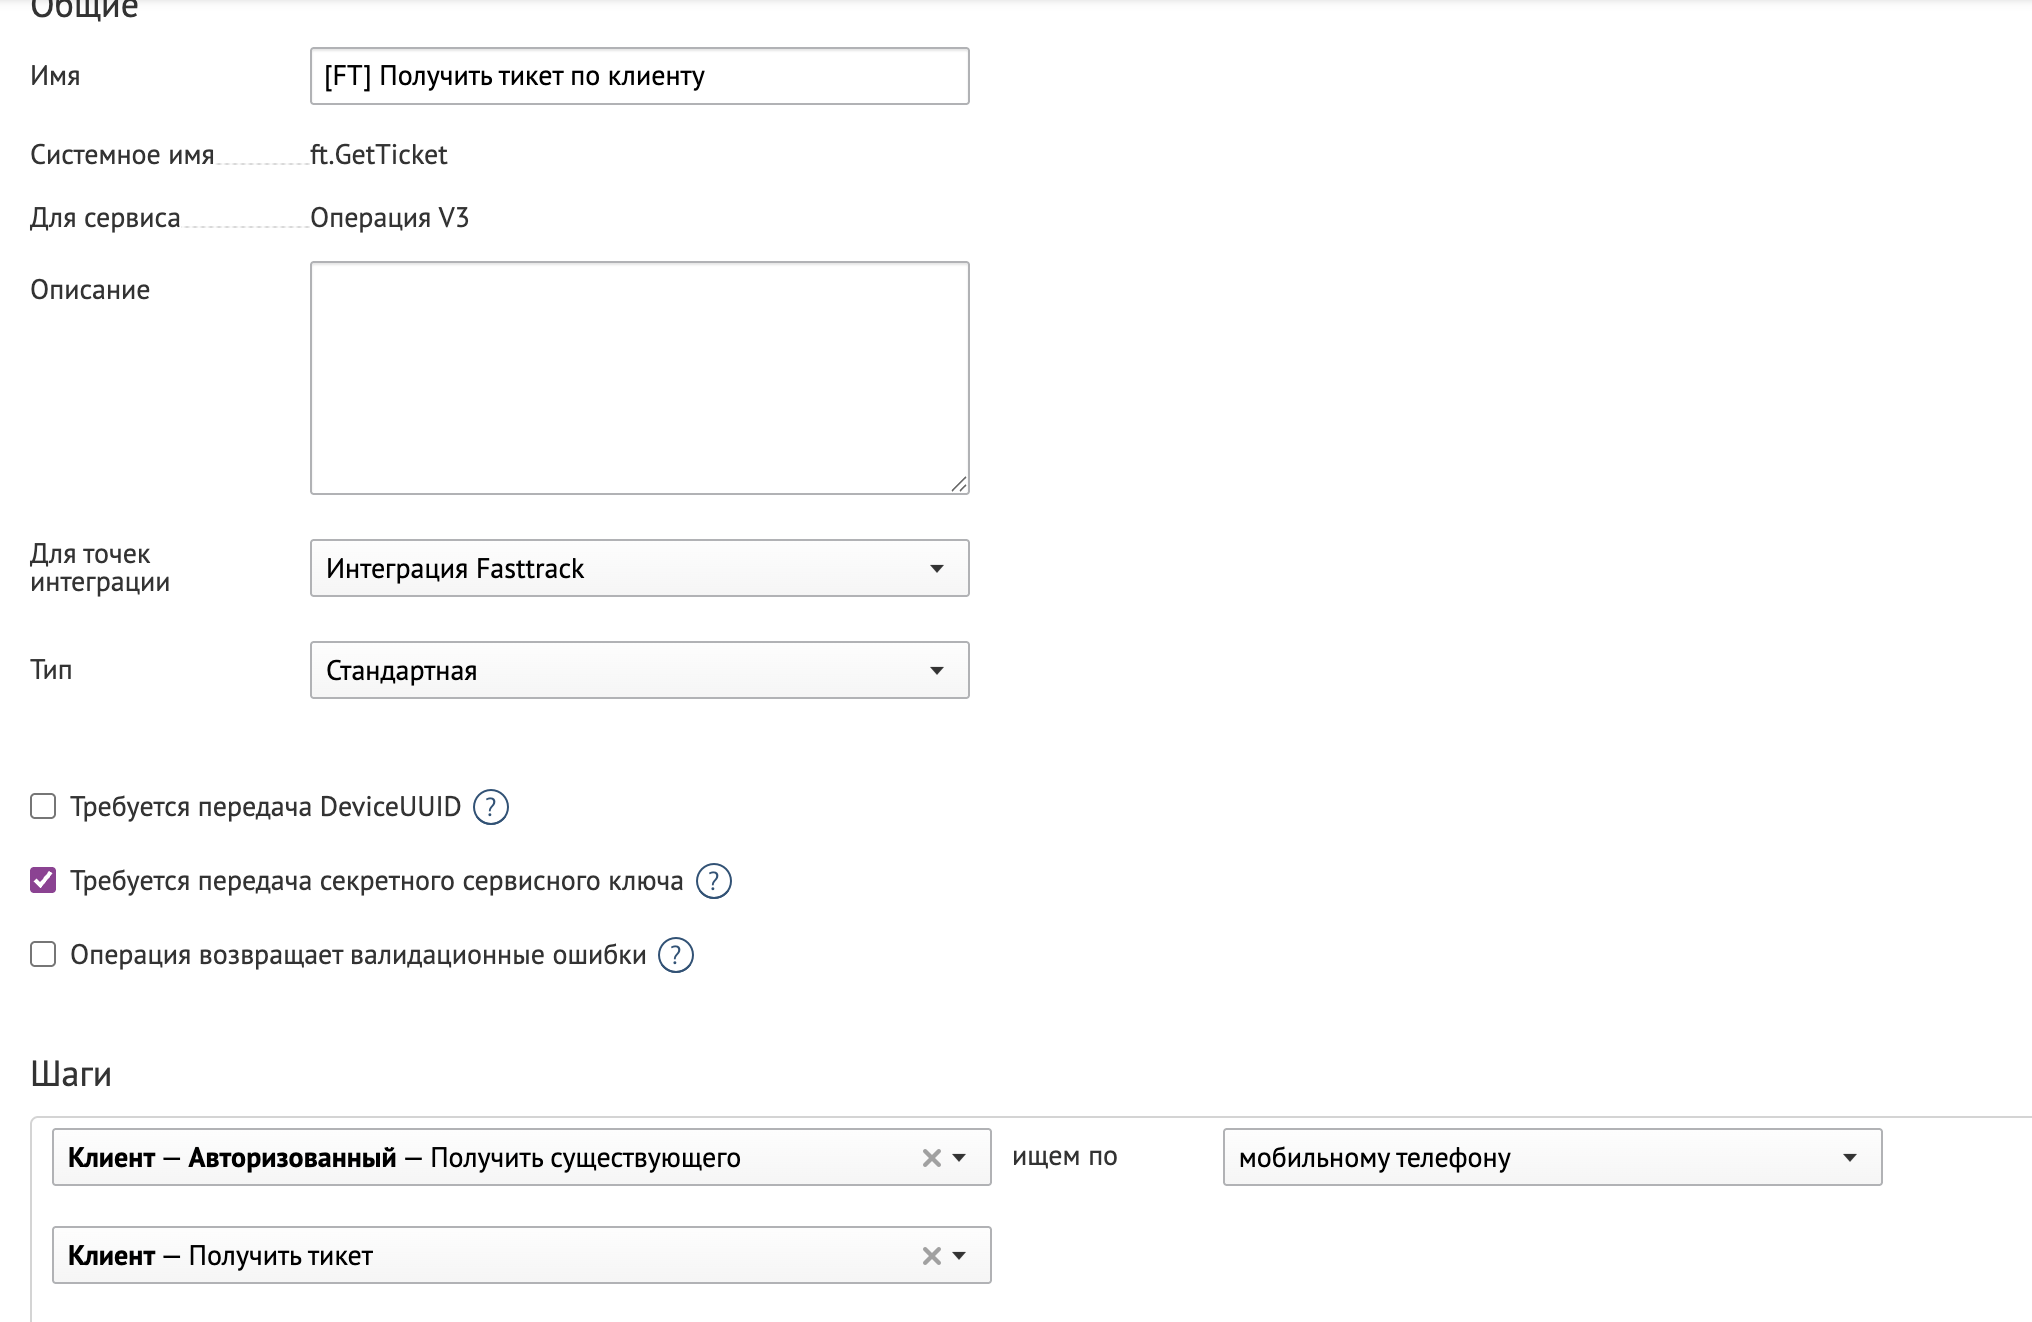Screen dimensions: 2032x1322
Task: Click help icon for validation errors option
Action: click(675, 955)
